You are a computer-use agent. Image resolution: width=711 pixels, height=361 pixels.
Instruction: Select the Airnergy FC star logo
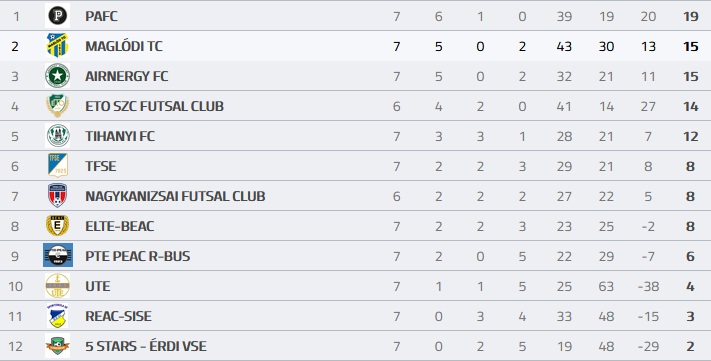[x=58, y=76]
